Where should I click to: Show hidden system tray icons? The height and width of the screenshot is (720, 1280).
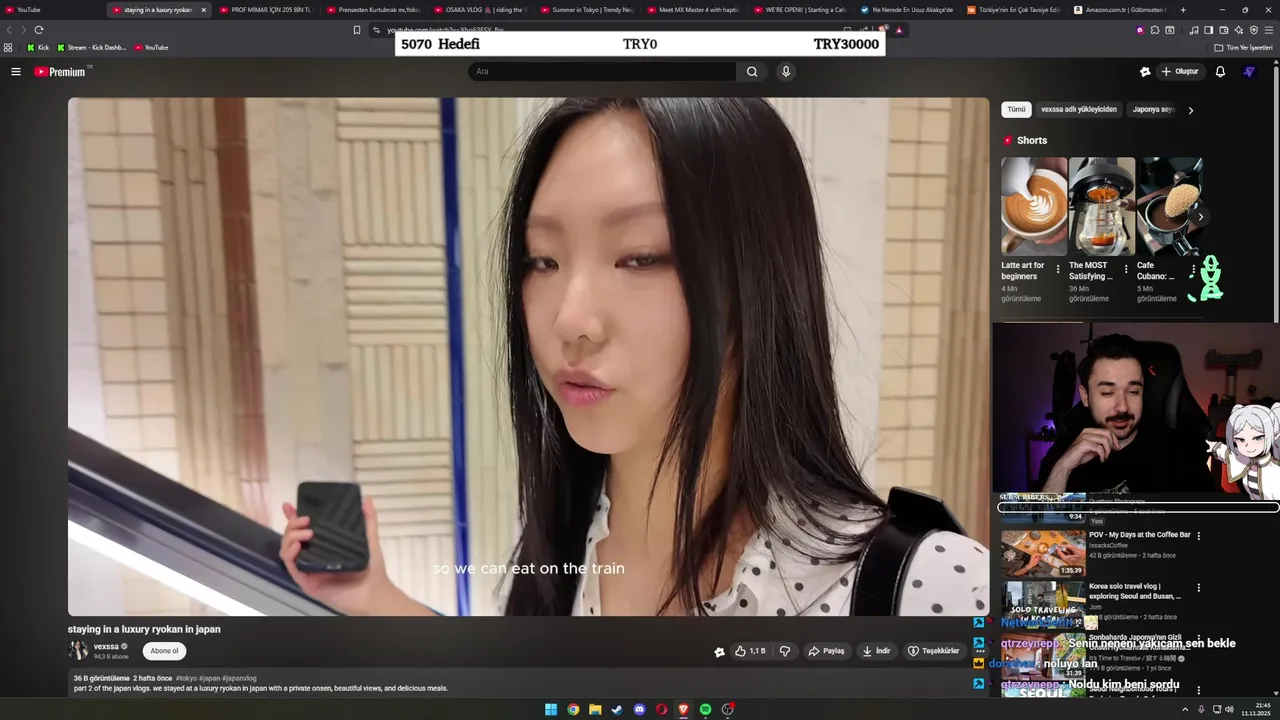pyautogui.click(x=1185, y=710)
